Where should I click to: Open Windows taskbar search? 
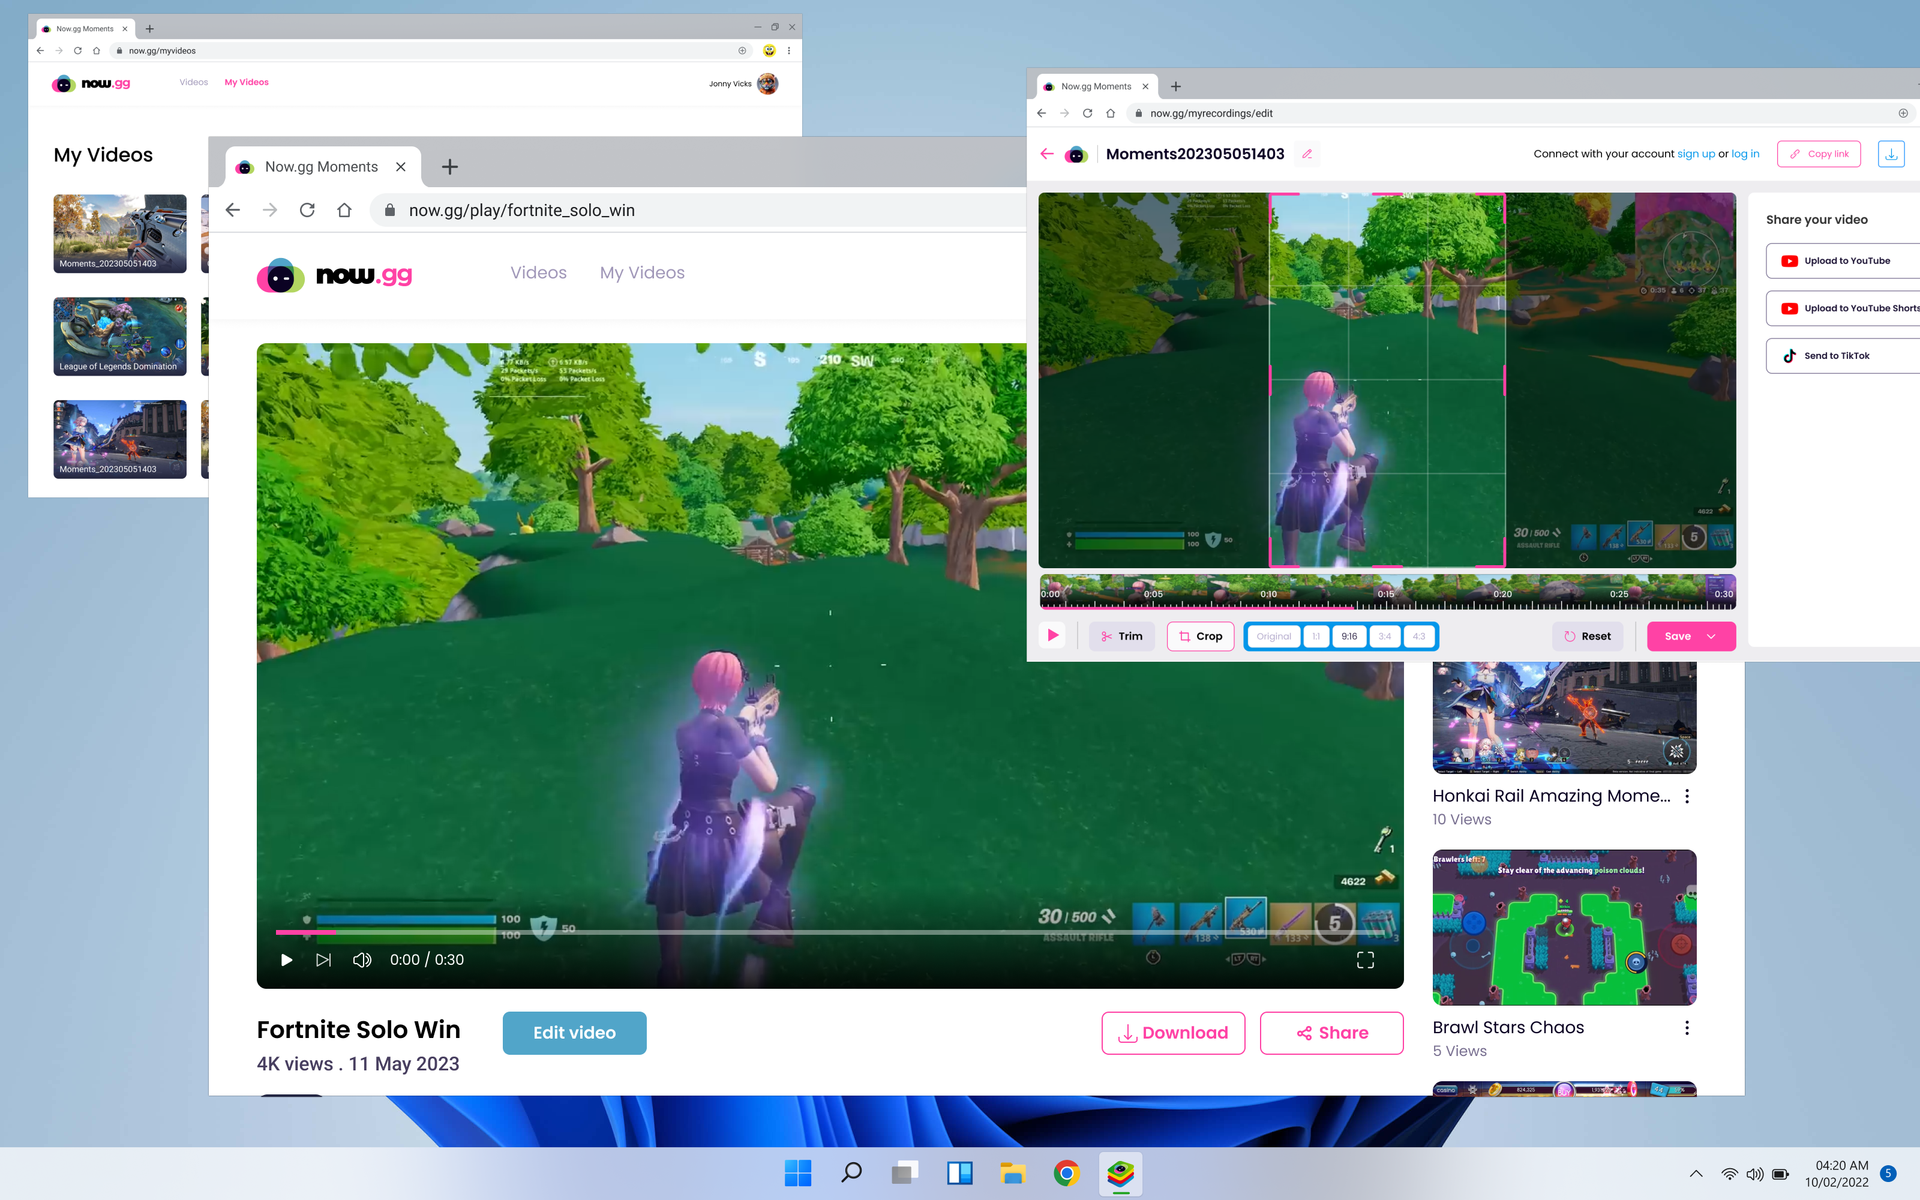[x=852, y=1173]
